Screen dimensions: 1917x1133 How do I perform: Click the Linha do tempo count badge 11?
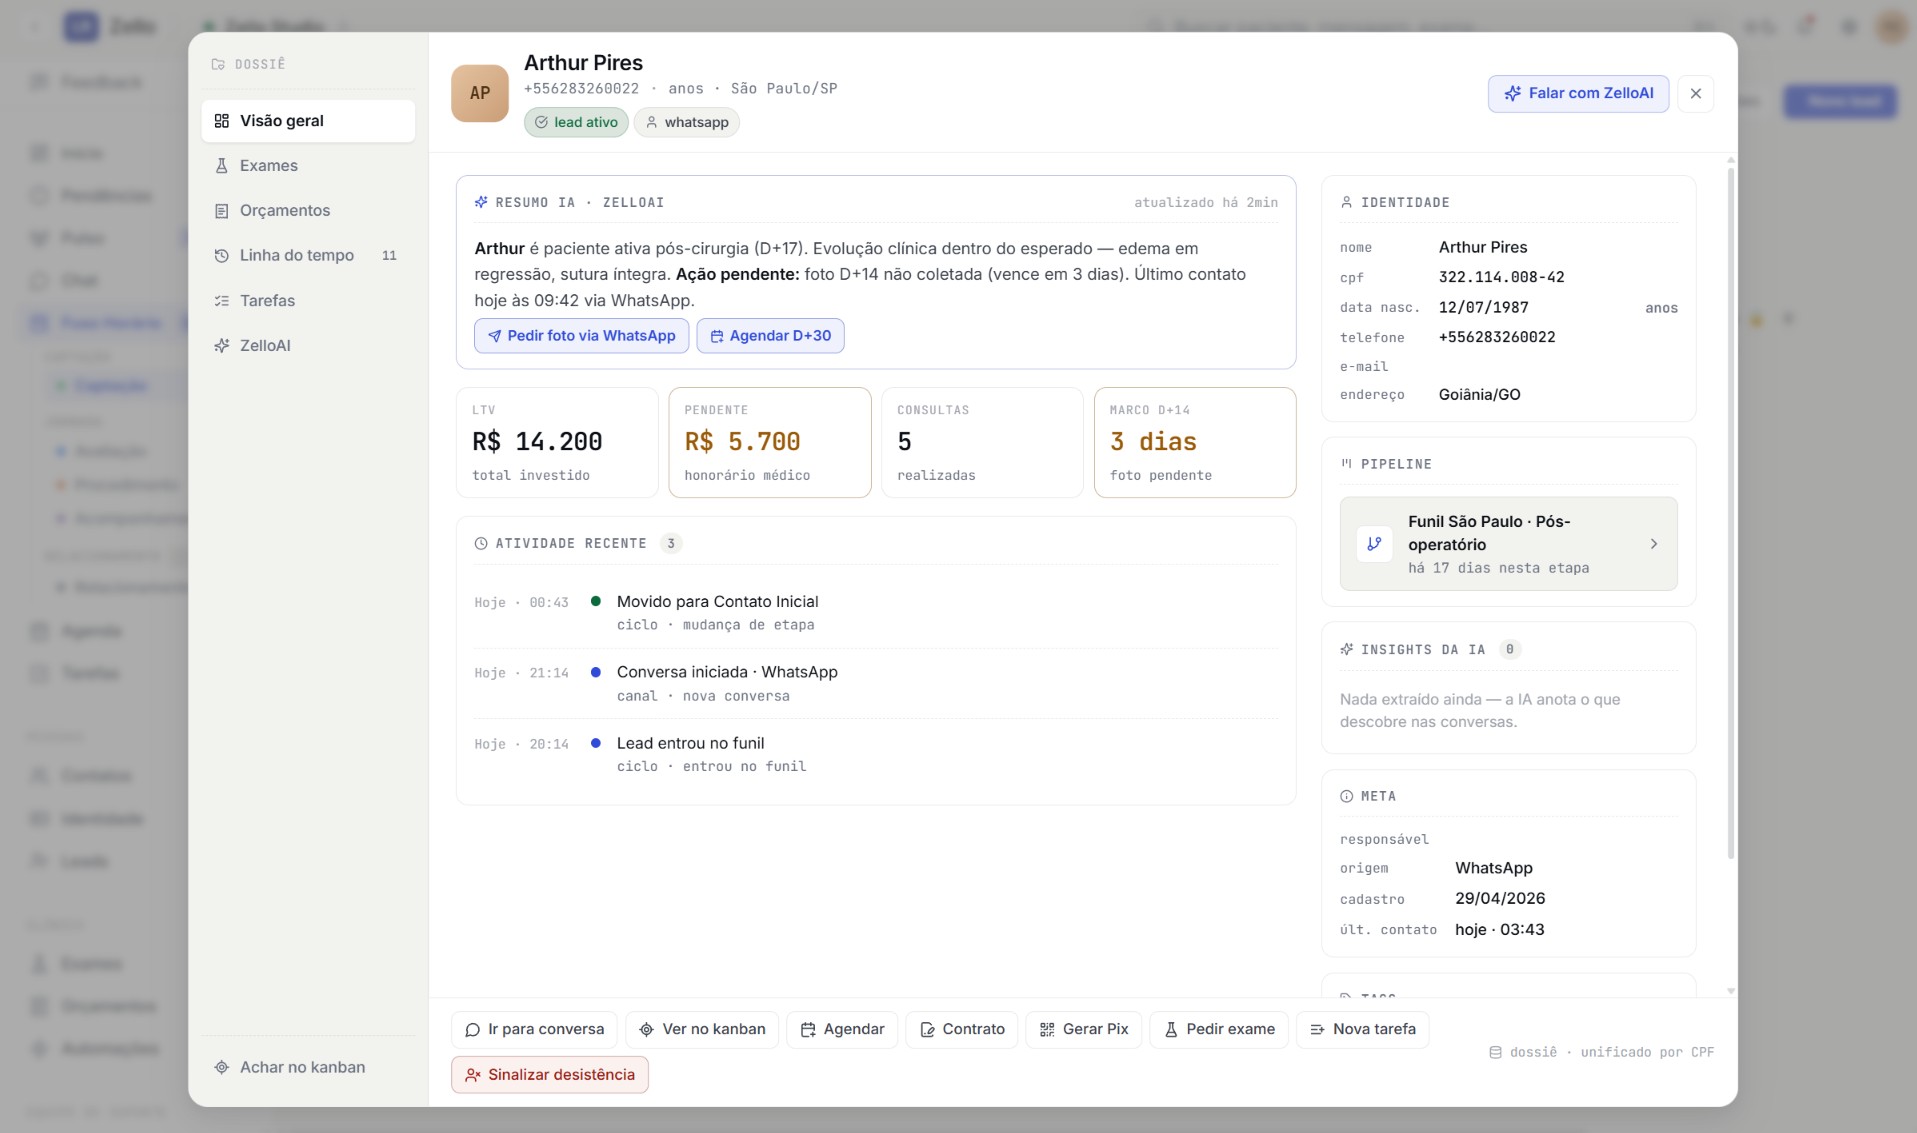(389, 256)
